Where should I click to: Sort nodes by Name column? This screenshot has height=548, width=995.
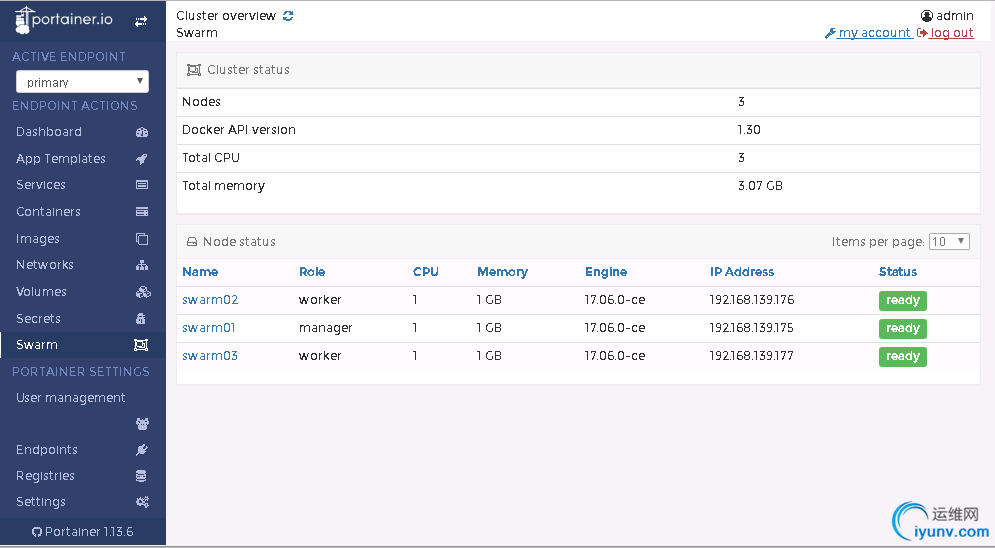[x=200, y=271]
